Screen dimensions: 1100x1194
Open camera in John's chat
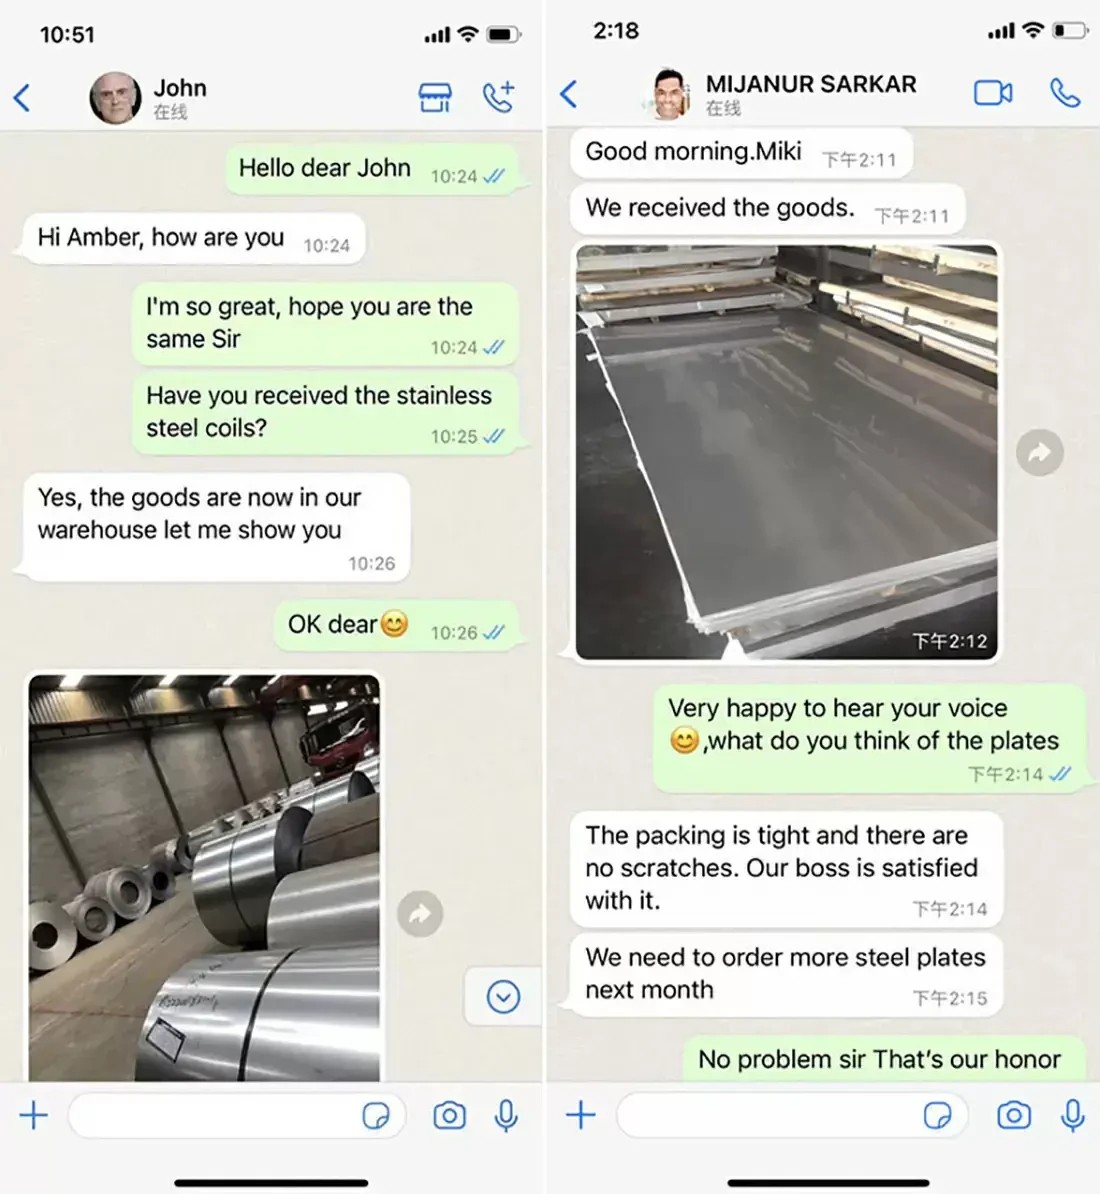449,1116
